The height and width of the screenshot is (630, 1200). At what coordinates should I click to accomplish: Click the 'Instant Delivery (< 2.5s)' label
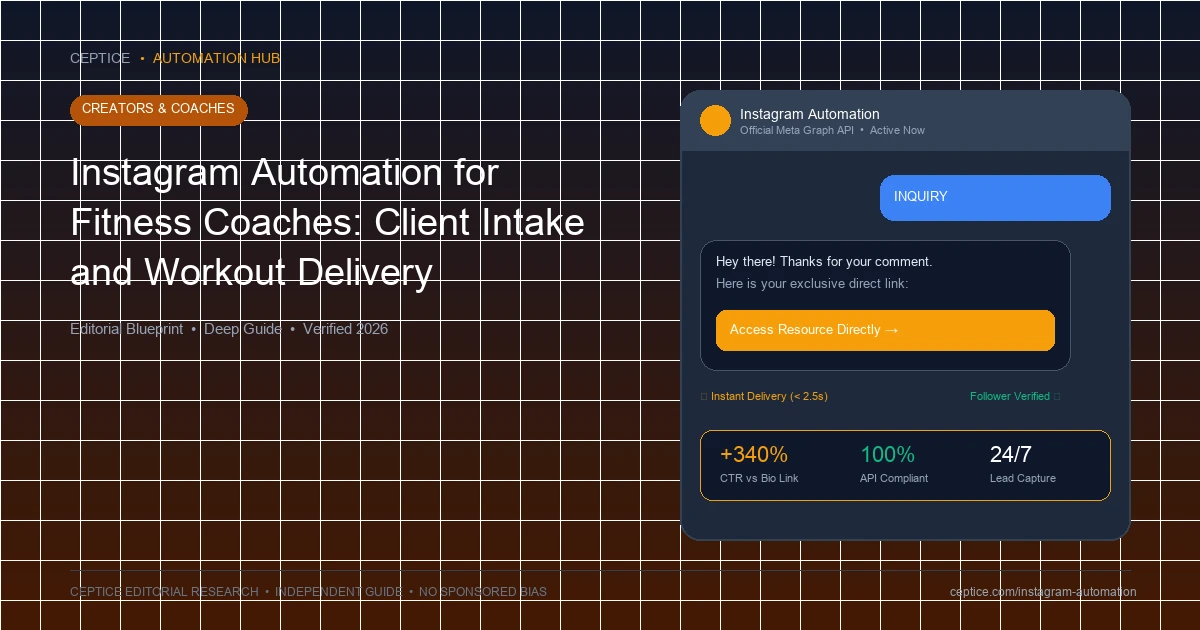tap(769, 396)
